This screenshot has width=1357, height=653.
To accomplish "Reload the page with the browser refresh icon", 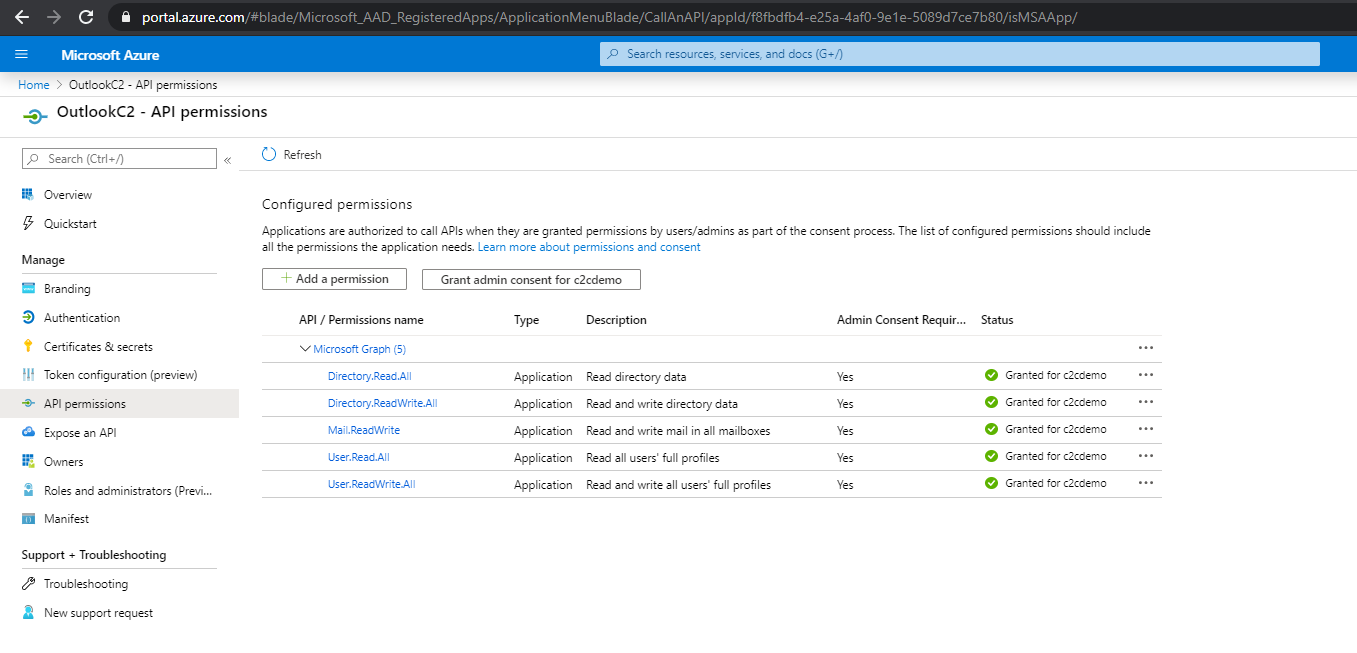I will [86, 17].
